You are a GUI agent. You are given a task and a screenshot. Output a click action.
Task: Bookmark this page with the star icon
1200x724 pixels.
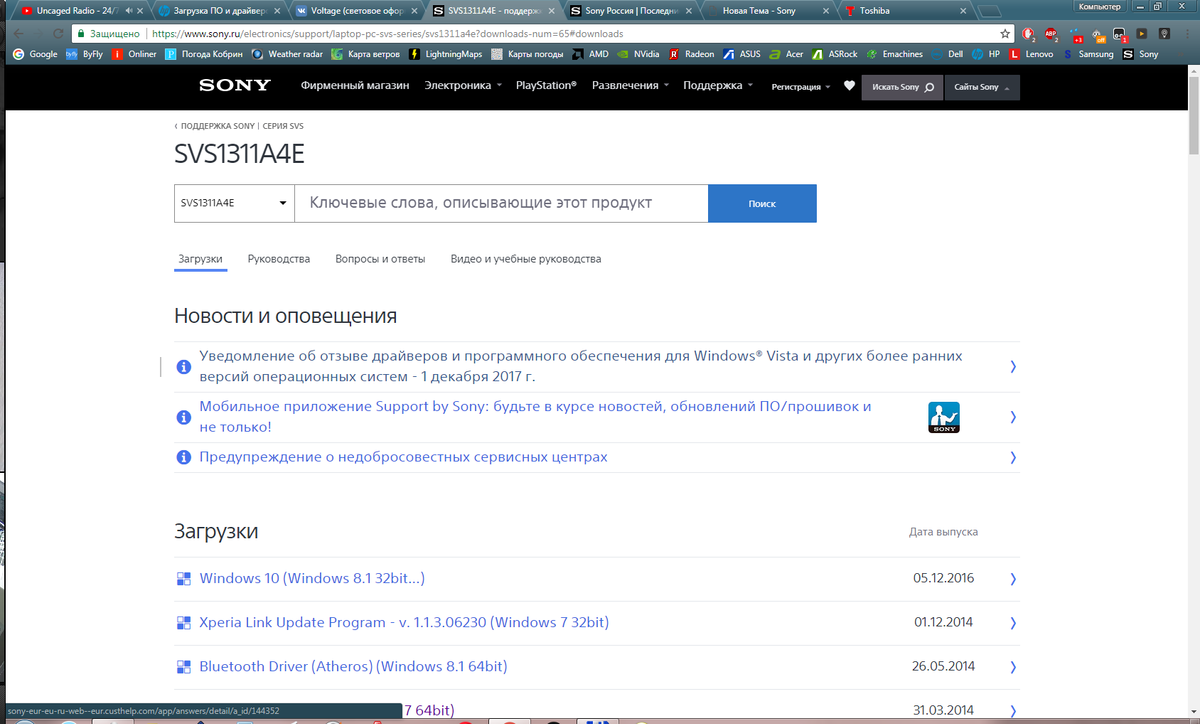(1005, 33)
